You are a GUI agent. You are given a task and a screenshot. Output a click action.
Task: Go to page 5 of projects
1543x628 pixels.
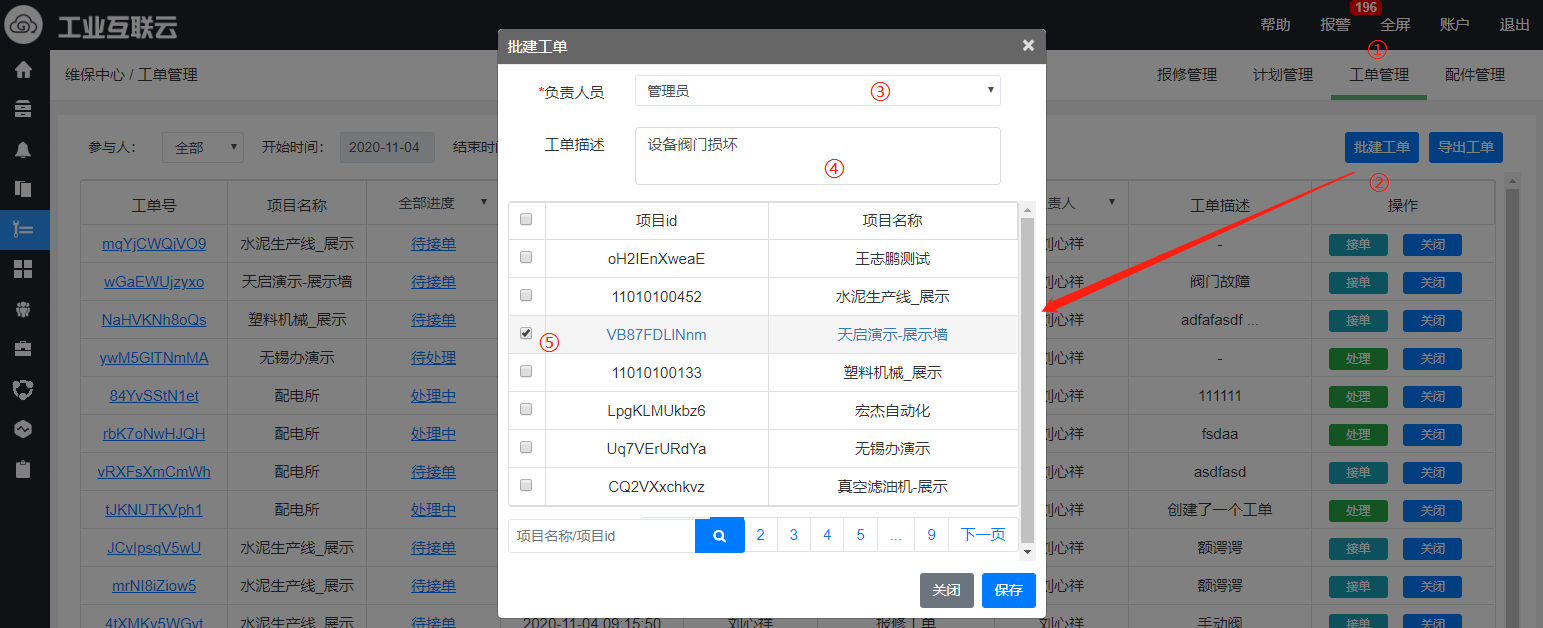[x=860, y=535]
